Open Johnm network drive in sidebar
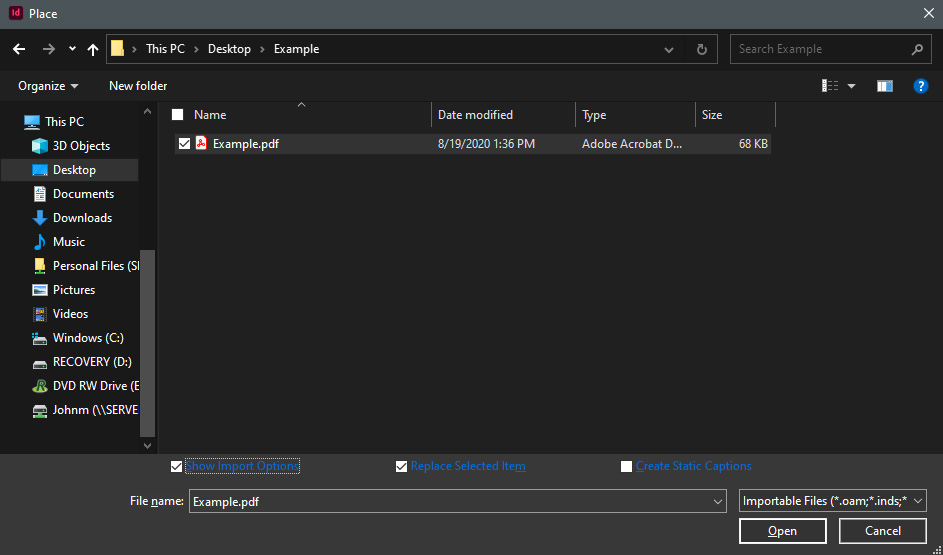 tap(95, 410)
